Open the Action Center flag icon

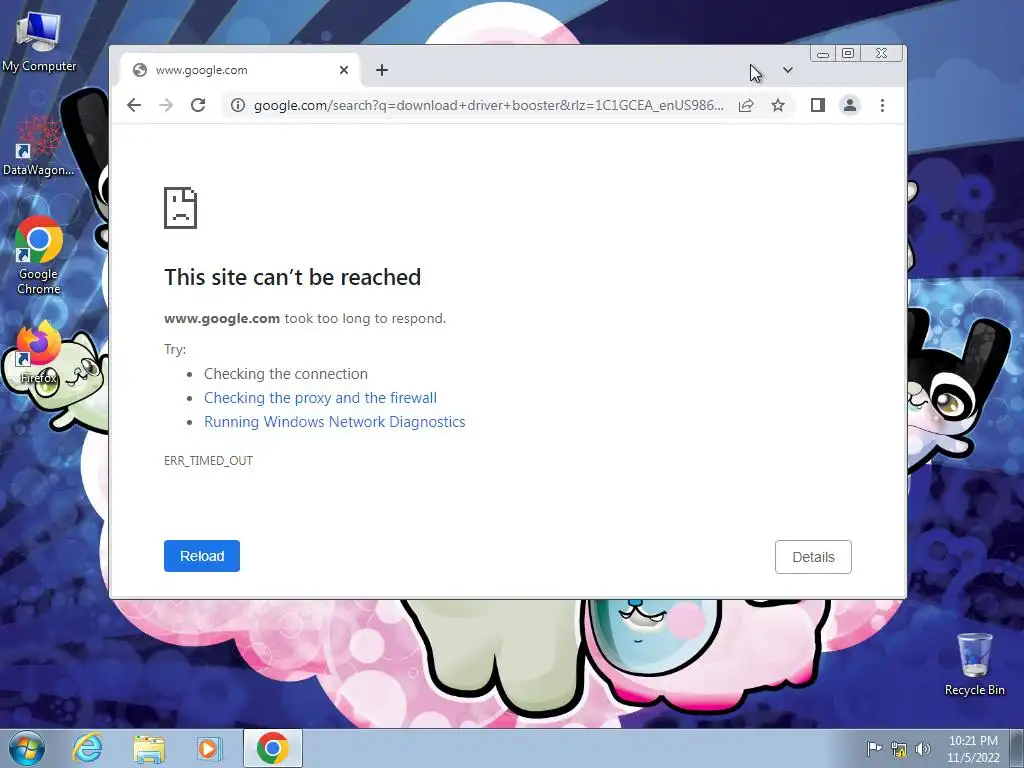point(874,748)
